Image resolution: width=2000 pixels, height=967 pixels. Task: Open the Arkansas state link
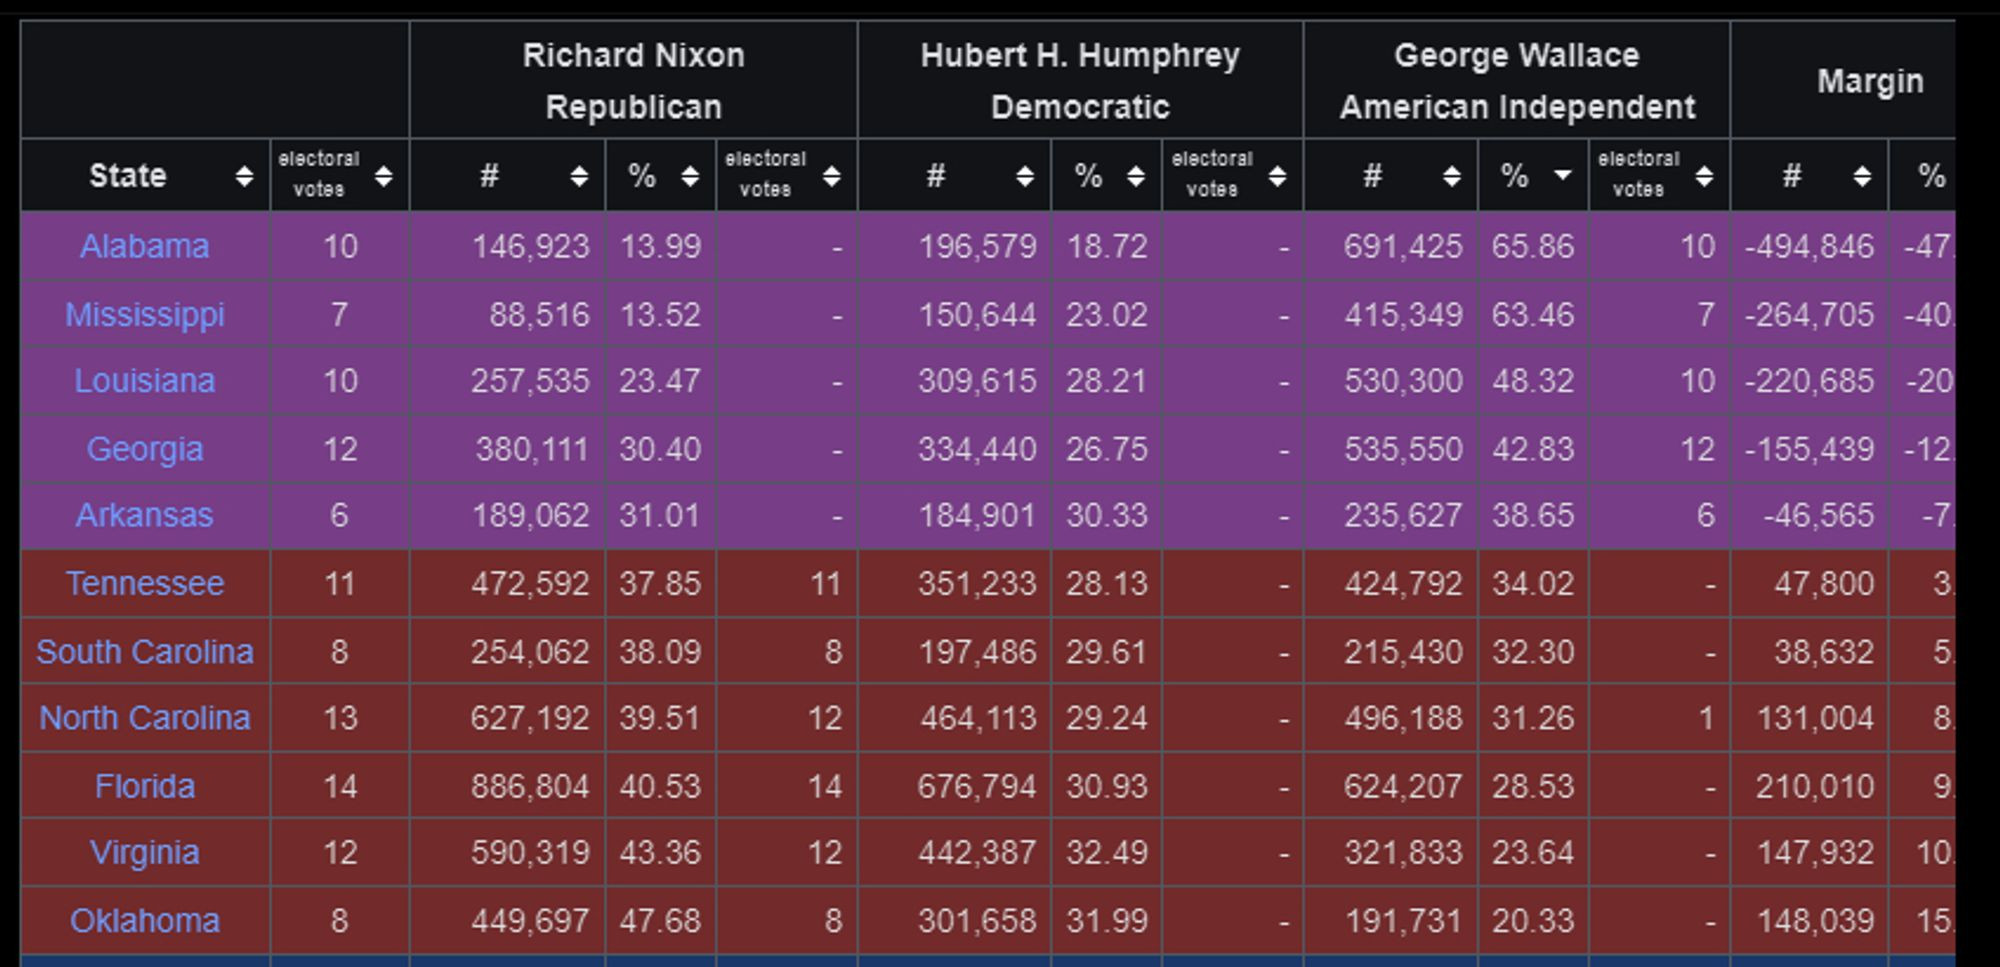tap(145, 515)
